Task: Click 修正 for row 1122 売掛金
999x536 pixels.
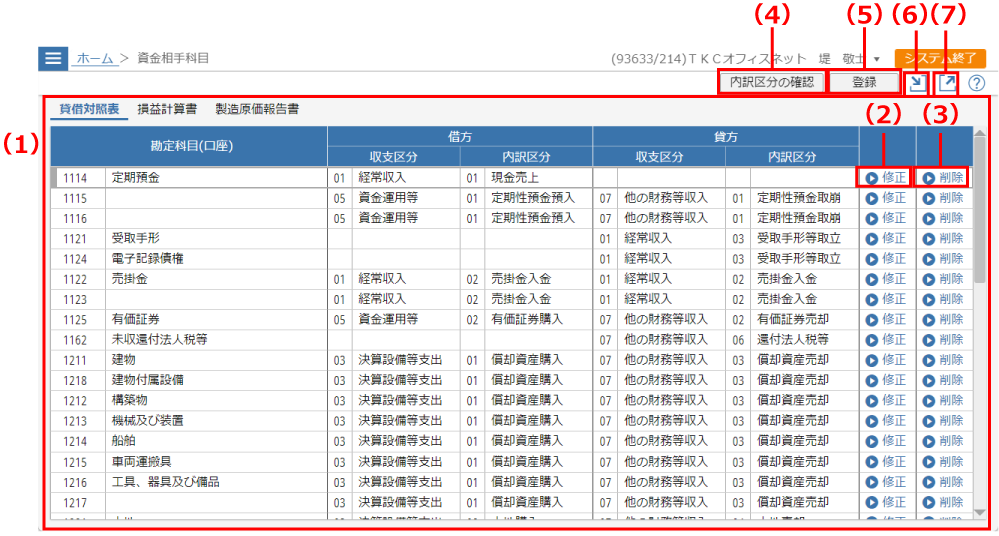Action: [886, 279]
